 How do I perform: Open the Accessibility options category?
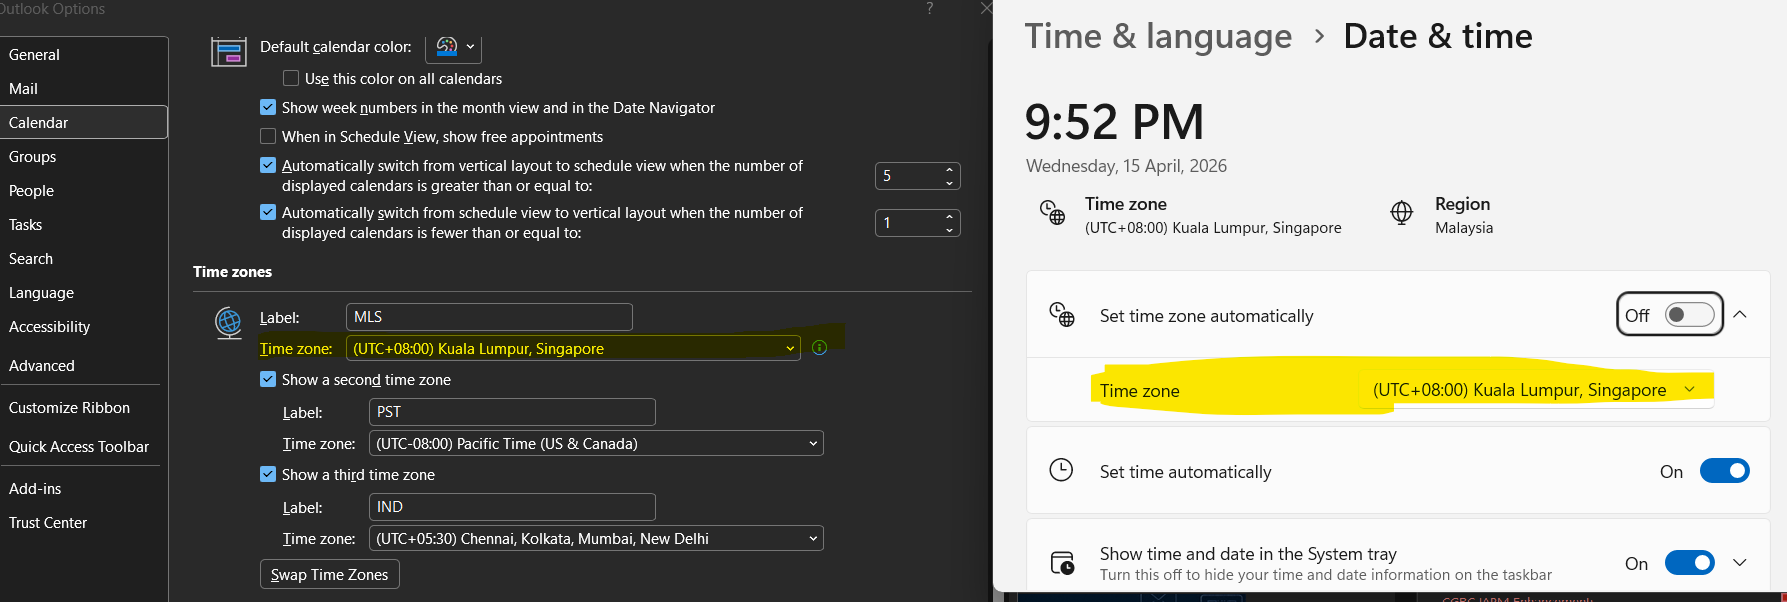pyautogui.click(x=84, y=327)
